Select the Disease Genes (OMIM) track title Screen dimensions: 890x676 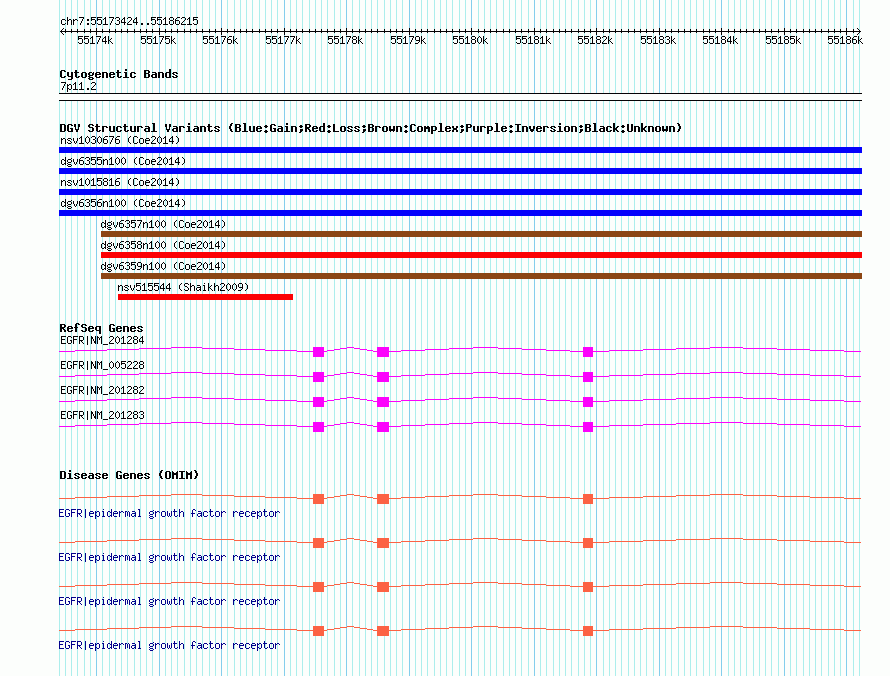coord(129,475)
